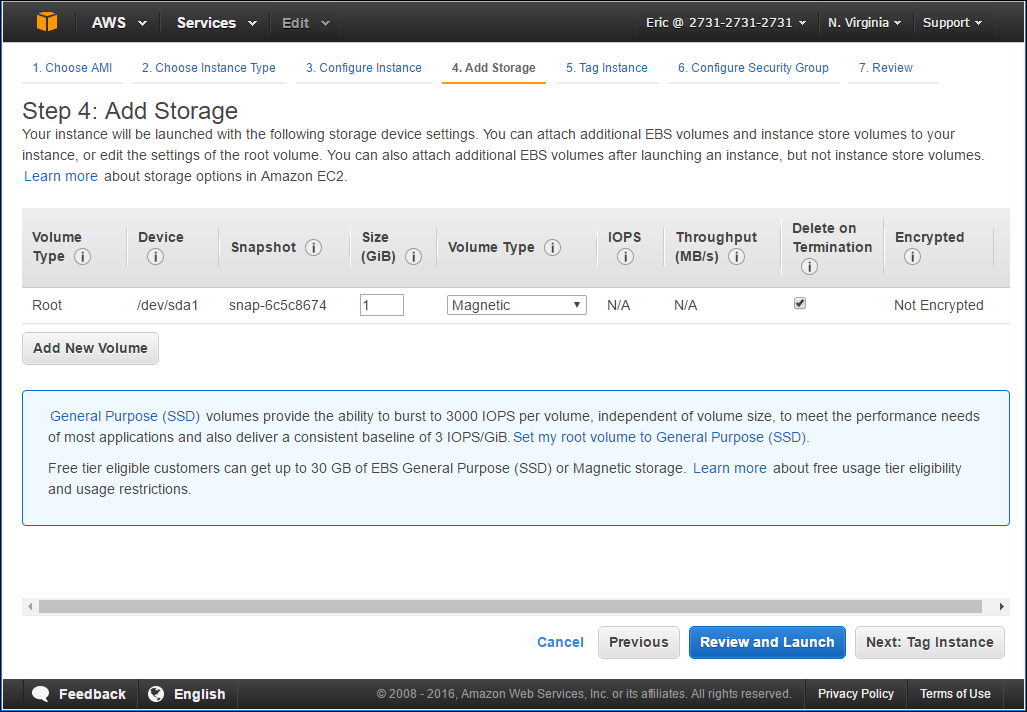This screenshot has width=1027, height=712.
Task: Click the Not Encrypted value
Action: [x=939, y=305]
